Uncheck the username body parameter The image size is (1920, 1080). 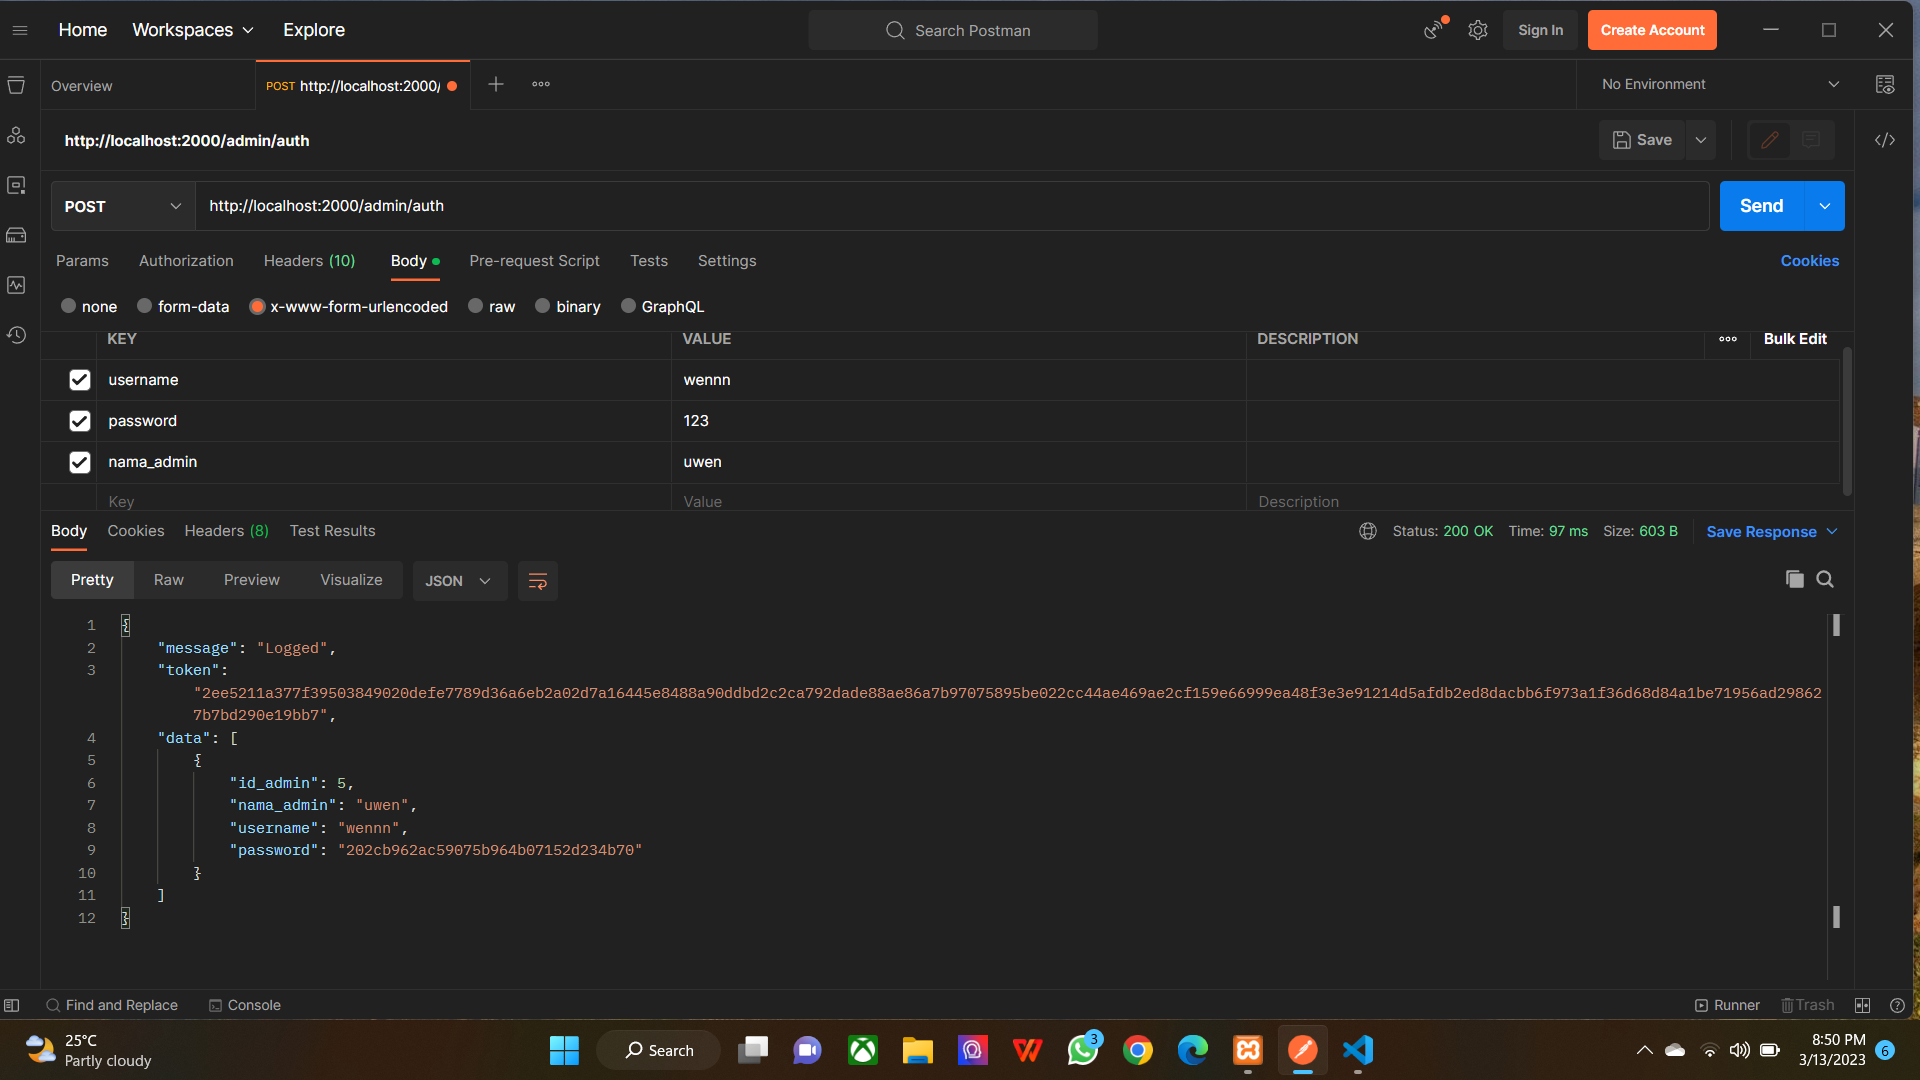click(x=79, y=380)
